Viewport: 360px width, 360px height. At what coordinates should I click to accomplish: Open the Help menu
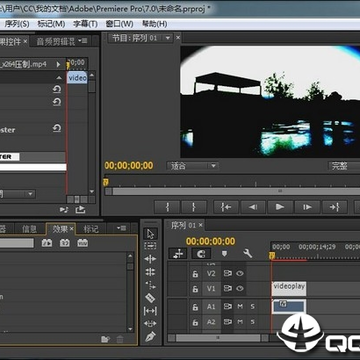point(155,24)
